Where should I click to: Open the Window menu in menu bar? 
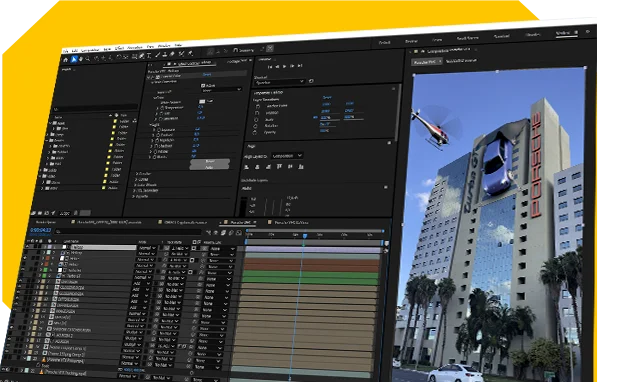[x=164, y=46]
